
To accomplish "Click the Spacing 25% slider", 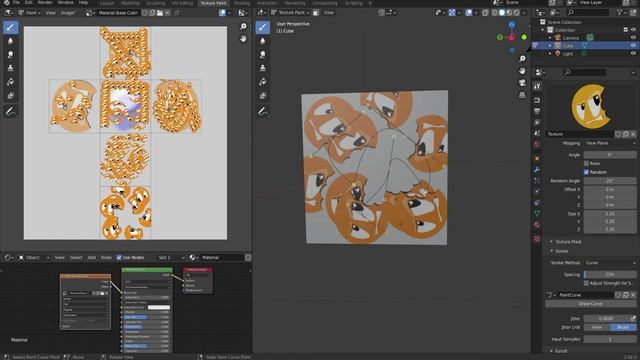I will [x=610, y=275].
